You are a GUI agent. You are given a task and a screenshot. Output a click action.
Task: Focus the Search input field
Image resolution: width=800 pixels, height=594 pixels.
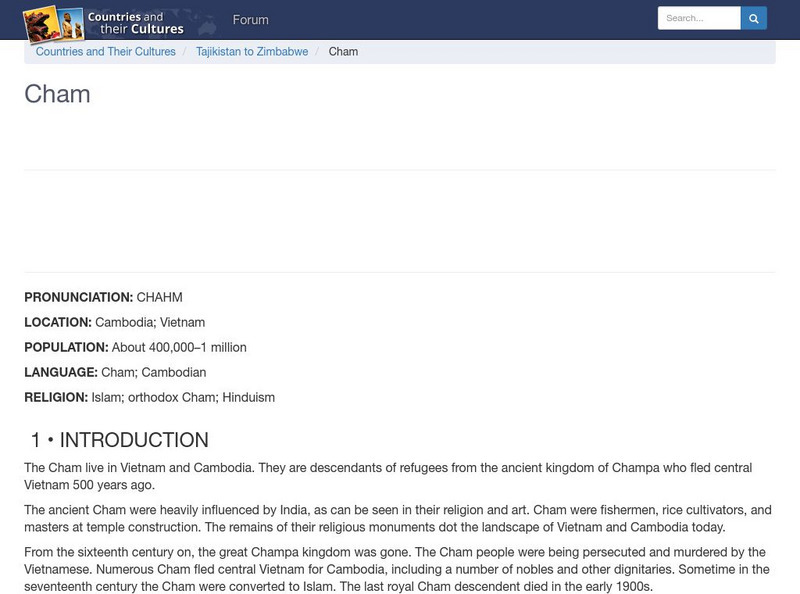click(699, 18)
